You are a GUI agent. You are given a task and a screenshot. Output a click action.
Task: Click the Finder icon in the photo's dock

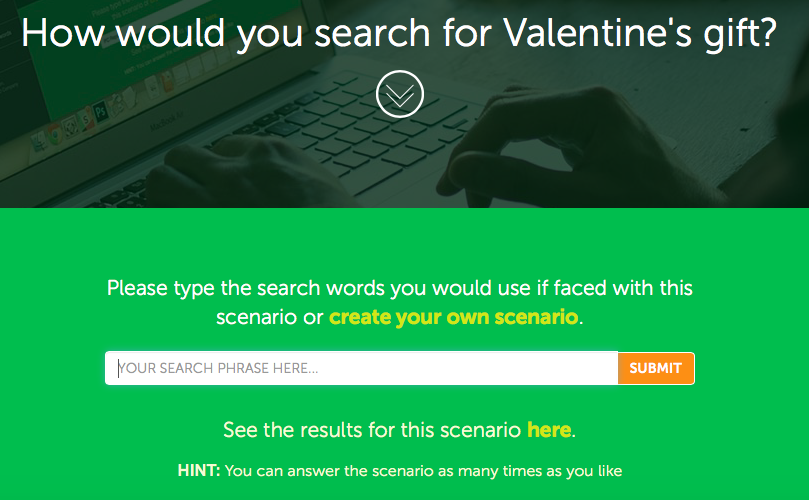click(39, 141)
